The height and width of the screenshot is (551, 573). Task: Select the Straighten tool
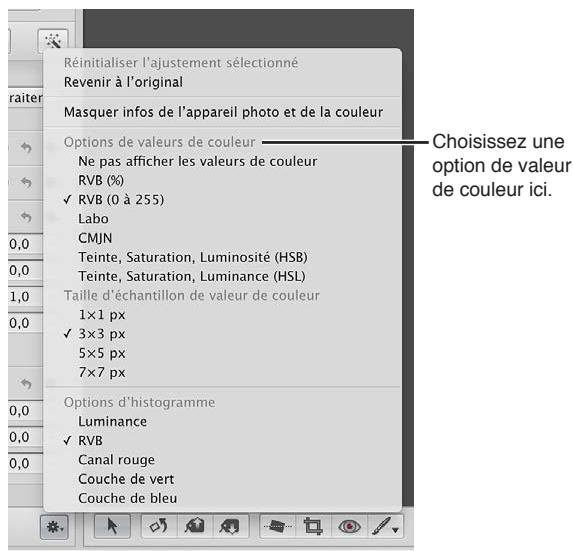(278, 526)
